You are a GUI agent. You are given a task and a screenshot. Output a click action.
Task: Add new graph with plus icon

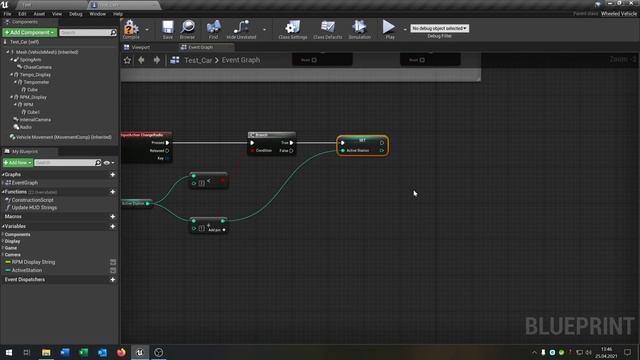coord(113,175)
